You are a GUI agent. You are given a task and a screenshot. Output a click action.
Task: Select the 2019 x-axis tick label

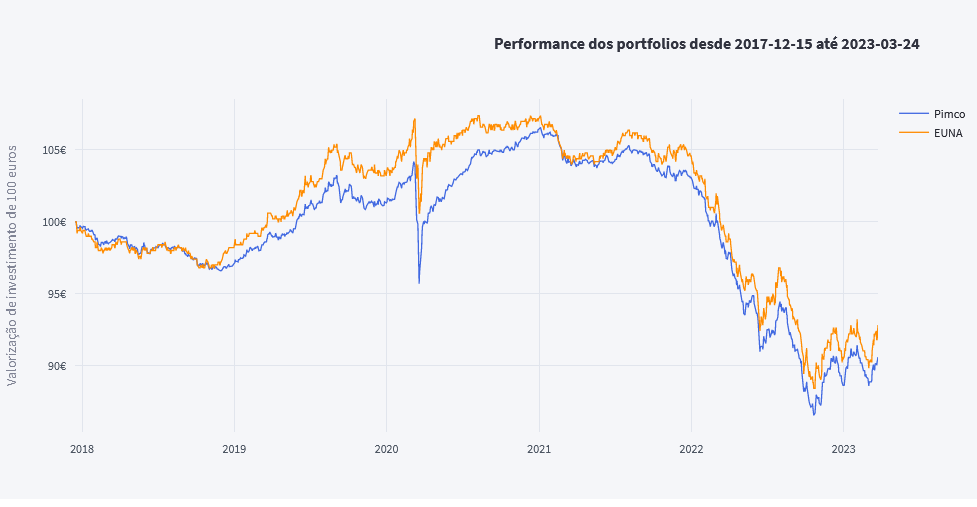pos(234,448)
